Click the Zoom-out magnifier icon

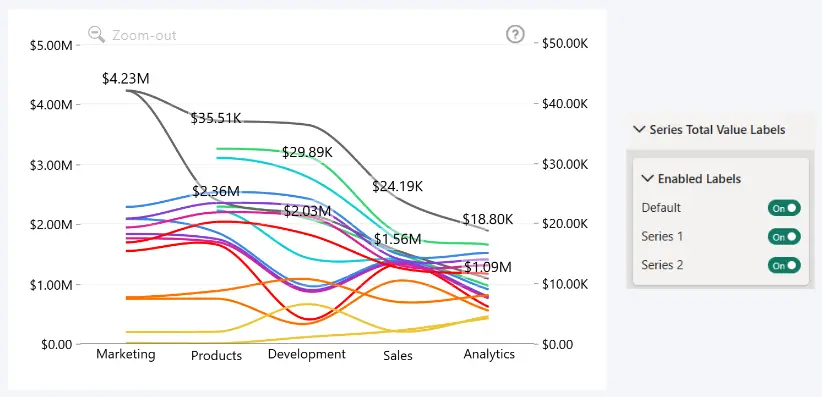tap(96, 35)
